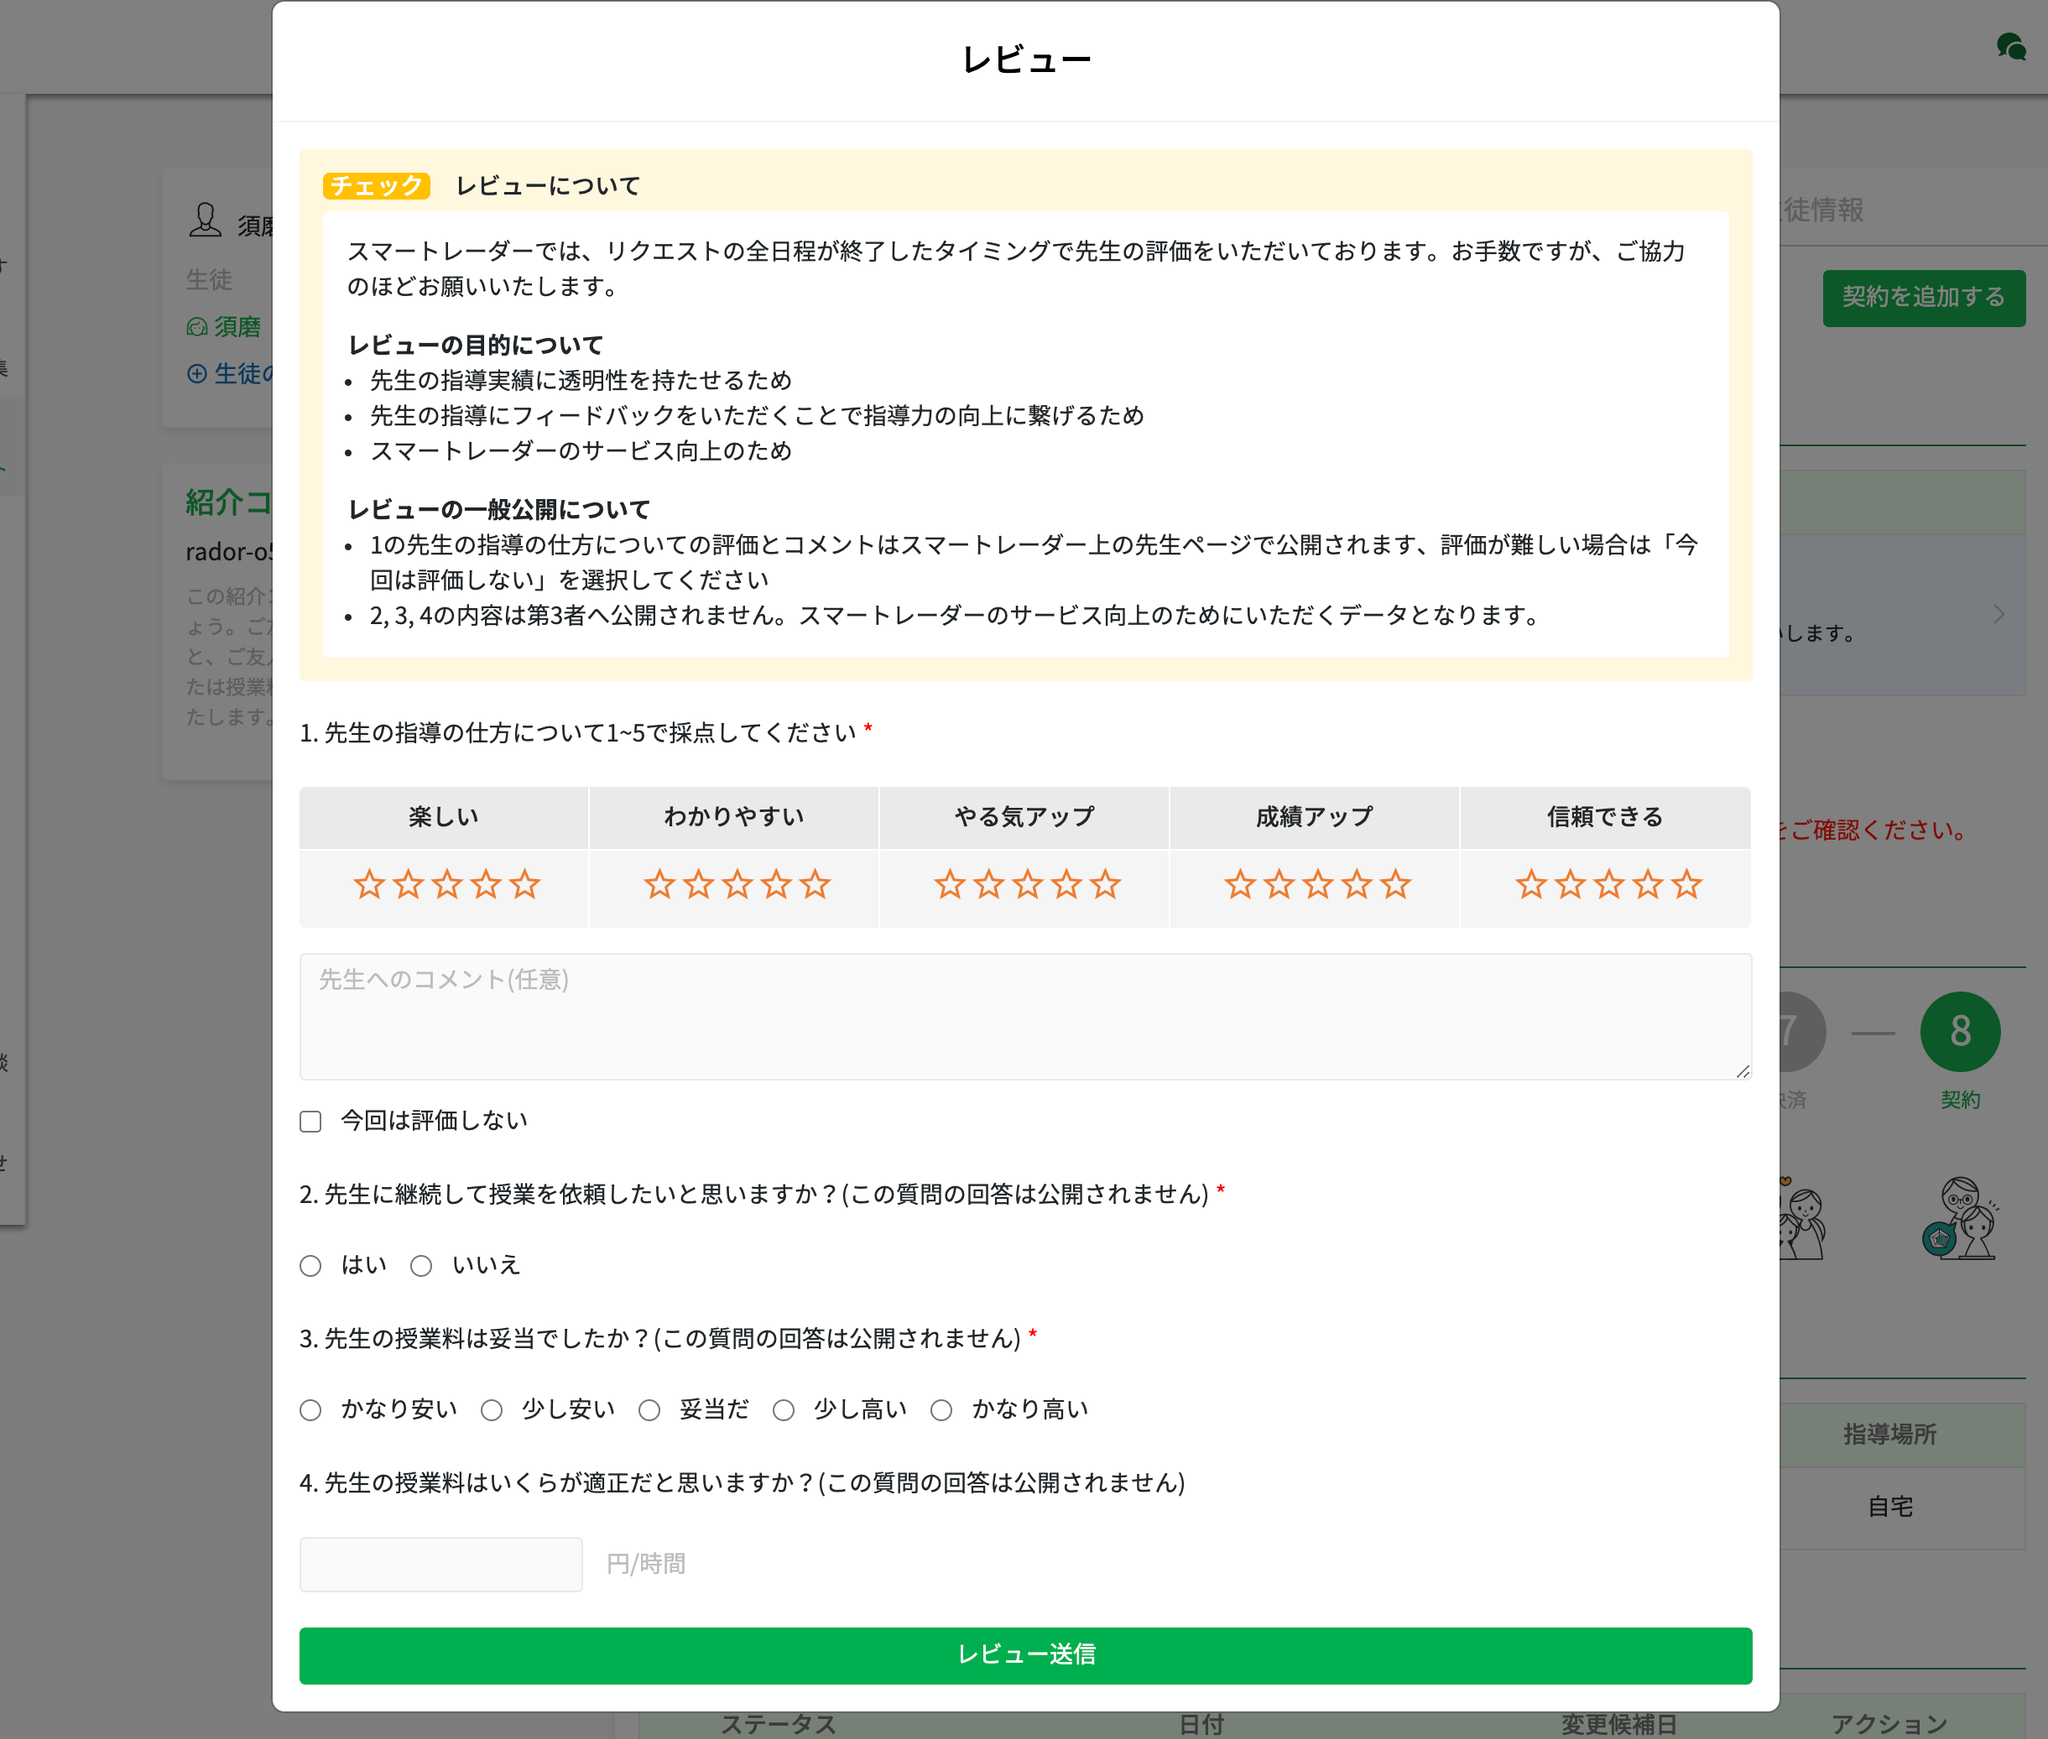The width and height of the screenshot is (2048, 1739).
Task: Choose 少し安い for lesson fee
Action: (491, 1410)
